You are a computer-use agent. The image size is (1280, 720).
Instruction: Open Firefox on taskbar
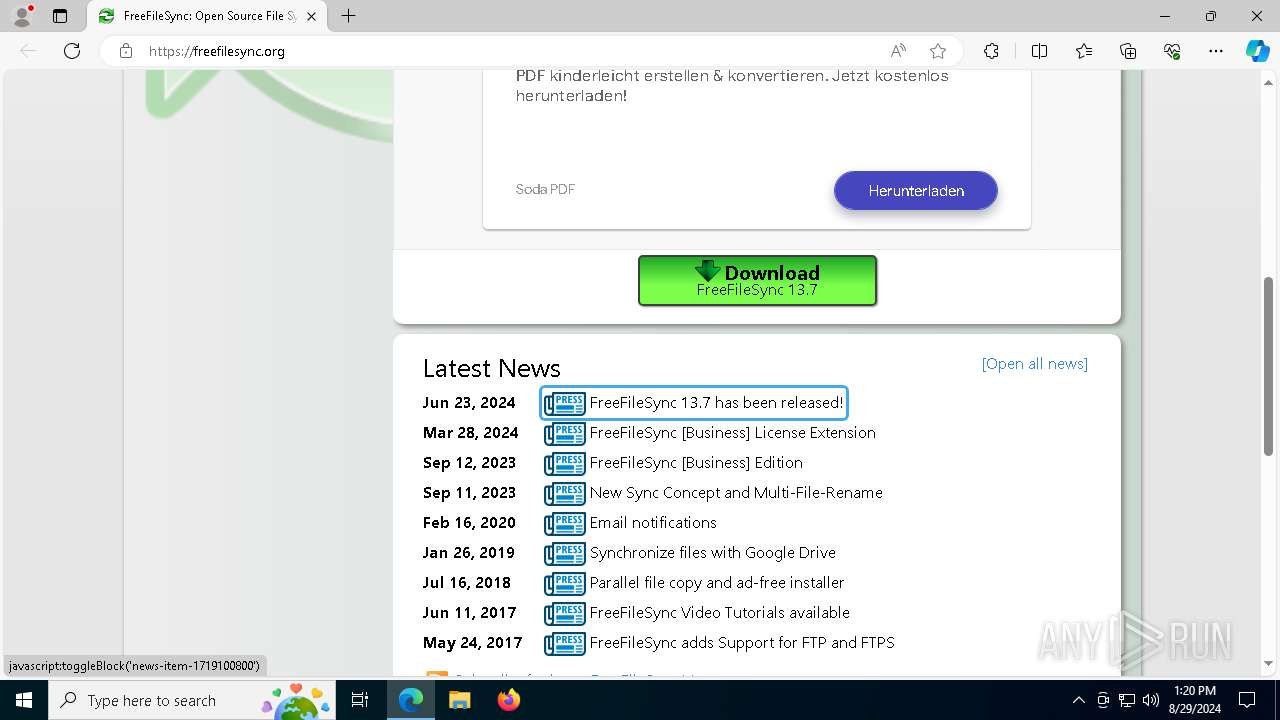coord(508,700)
